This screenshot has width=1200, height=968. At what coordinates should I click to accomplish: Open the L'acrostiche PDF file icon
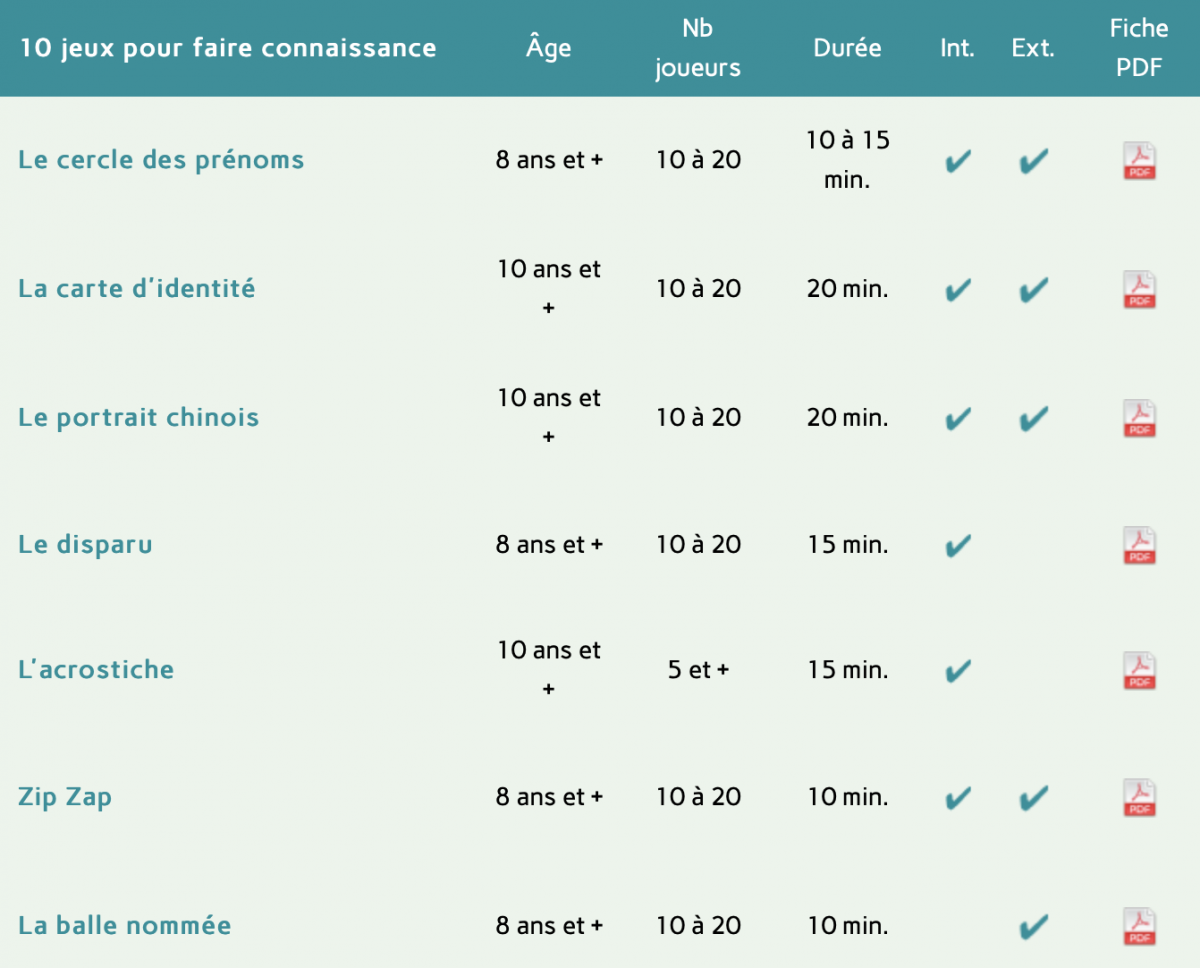point(1140,670)
